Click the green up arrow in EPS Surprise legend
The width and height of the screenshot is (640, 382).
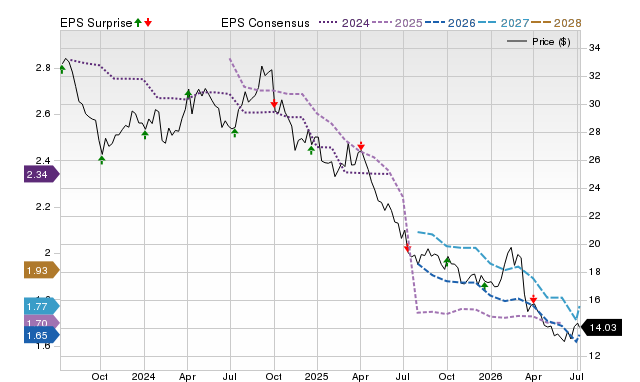click(x=138, y=23)
